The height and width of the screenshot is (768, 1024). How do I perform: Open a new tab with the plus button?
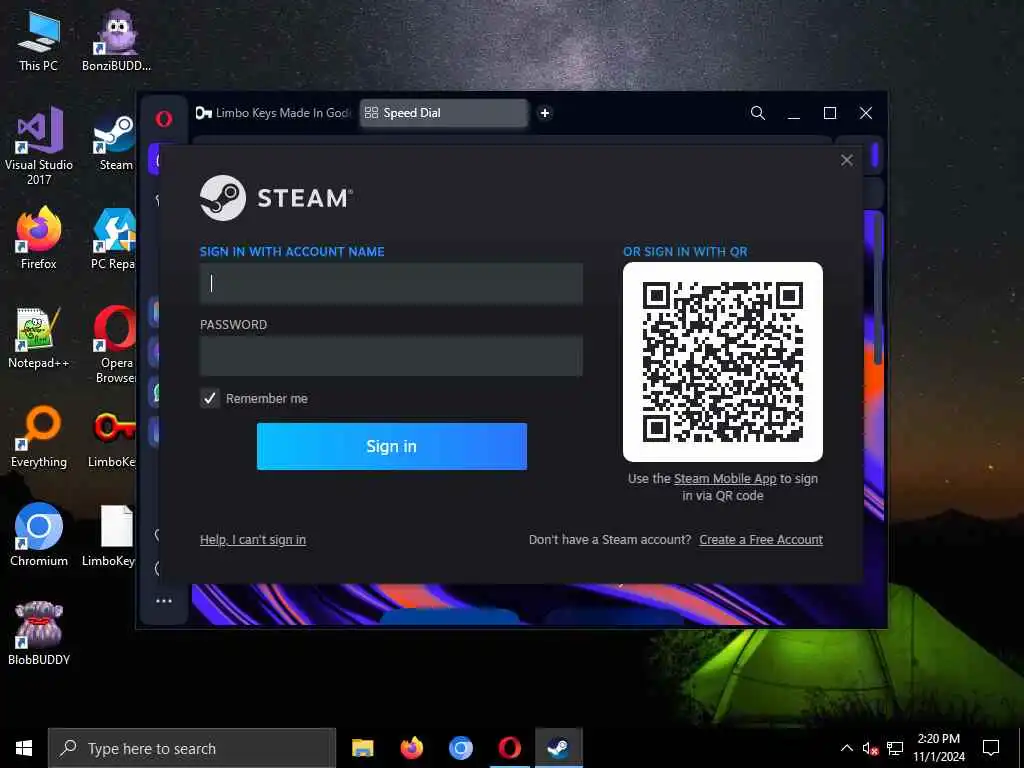tap(545, 113)
